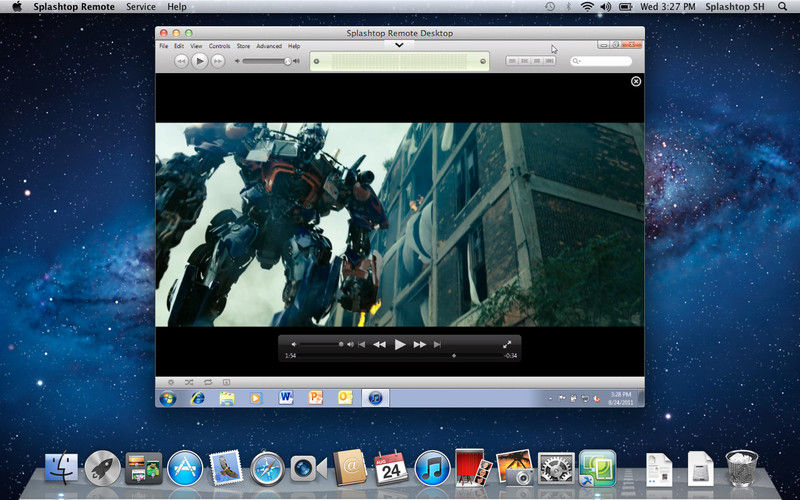This screenshot has width=800, height=500.
Task: Open PowerPoint from Windows taskbar
Action: point(316,398)
